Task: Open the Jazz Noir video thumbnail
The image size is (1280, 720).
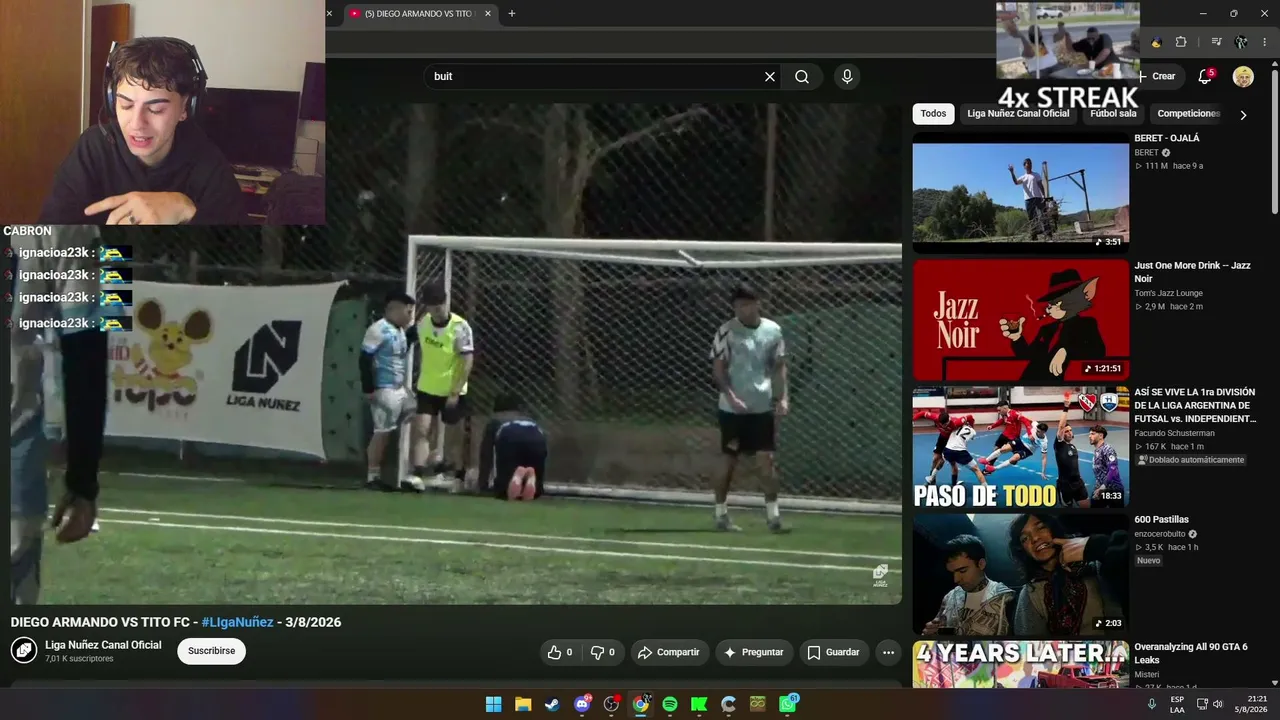Action: click(x=1020, y=320)
